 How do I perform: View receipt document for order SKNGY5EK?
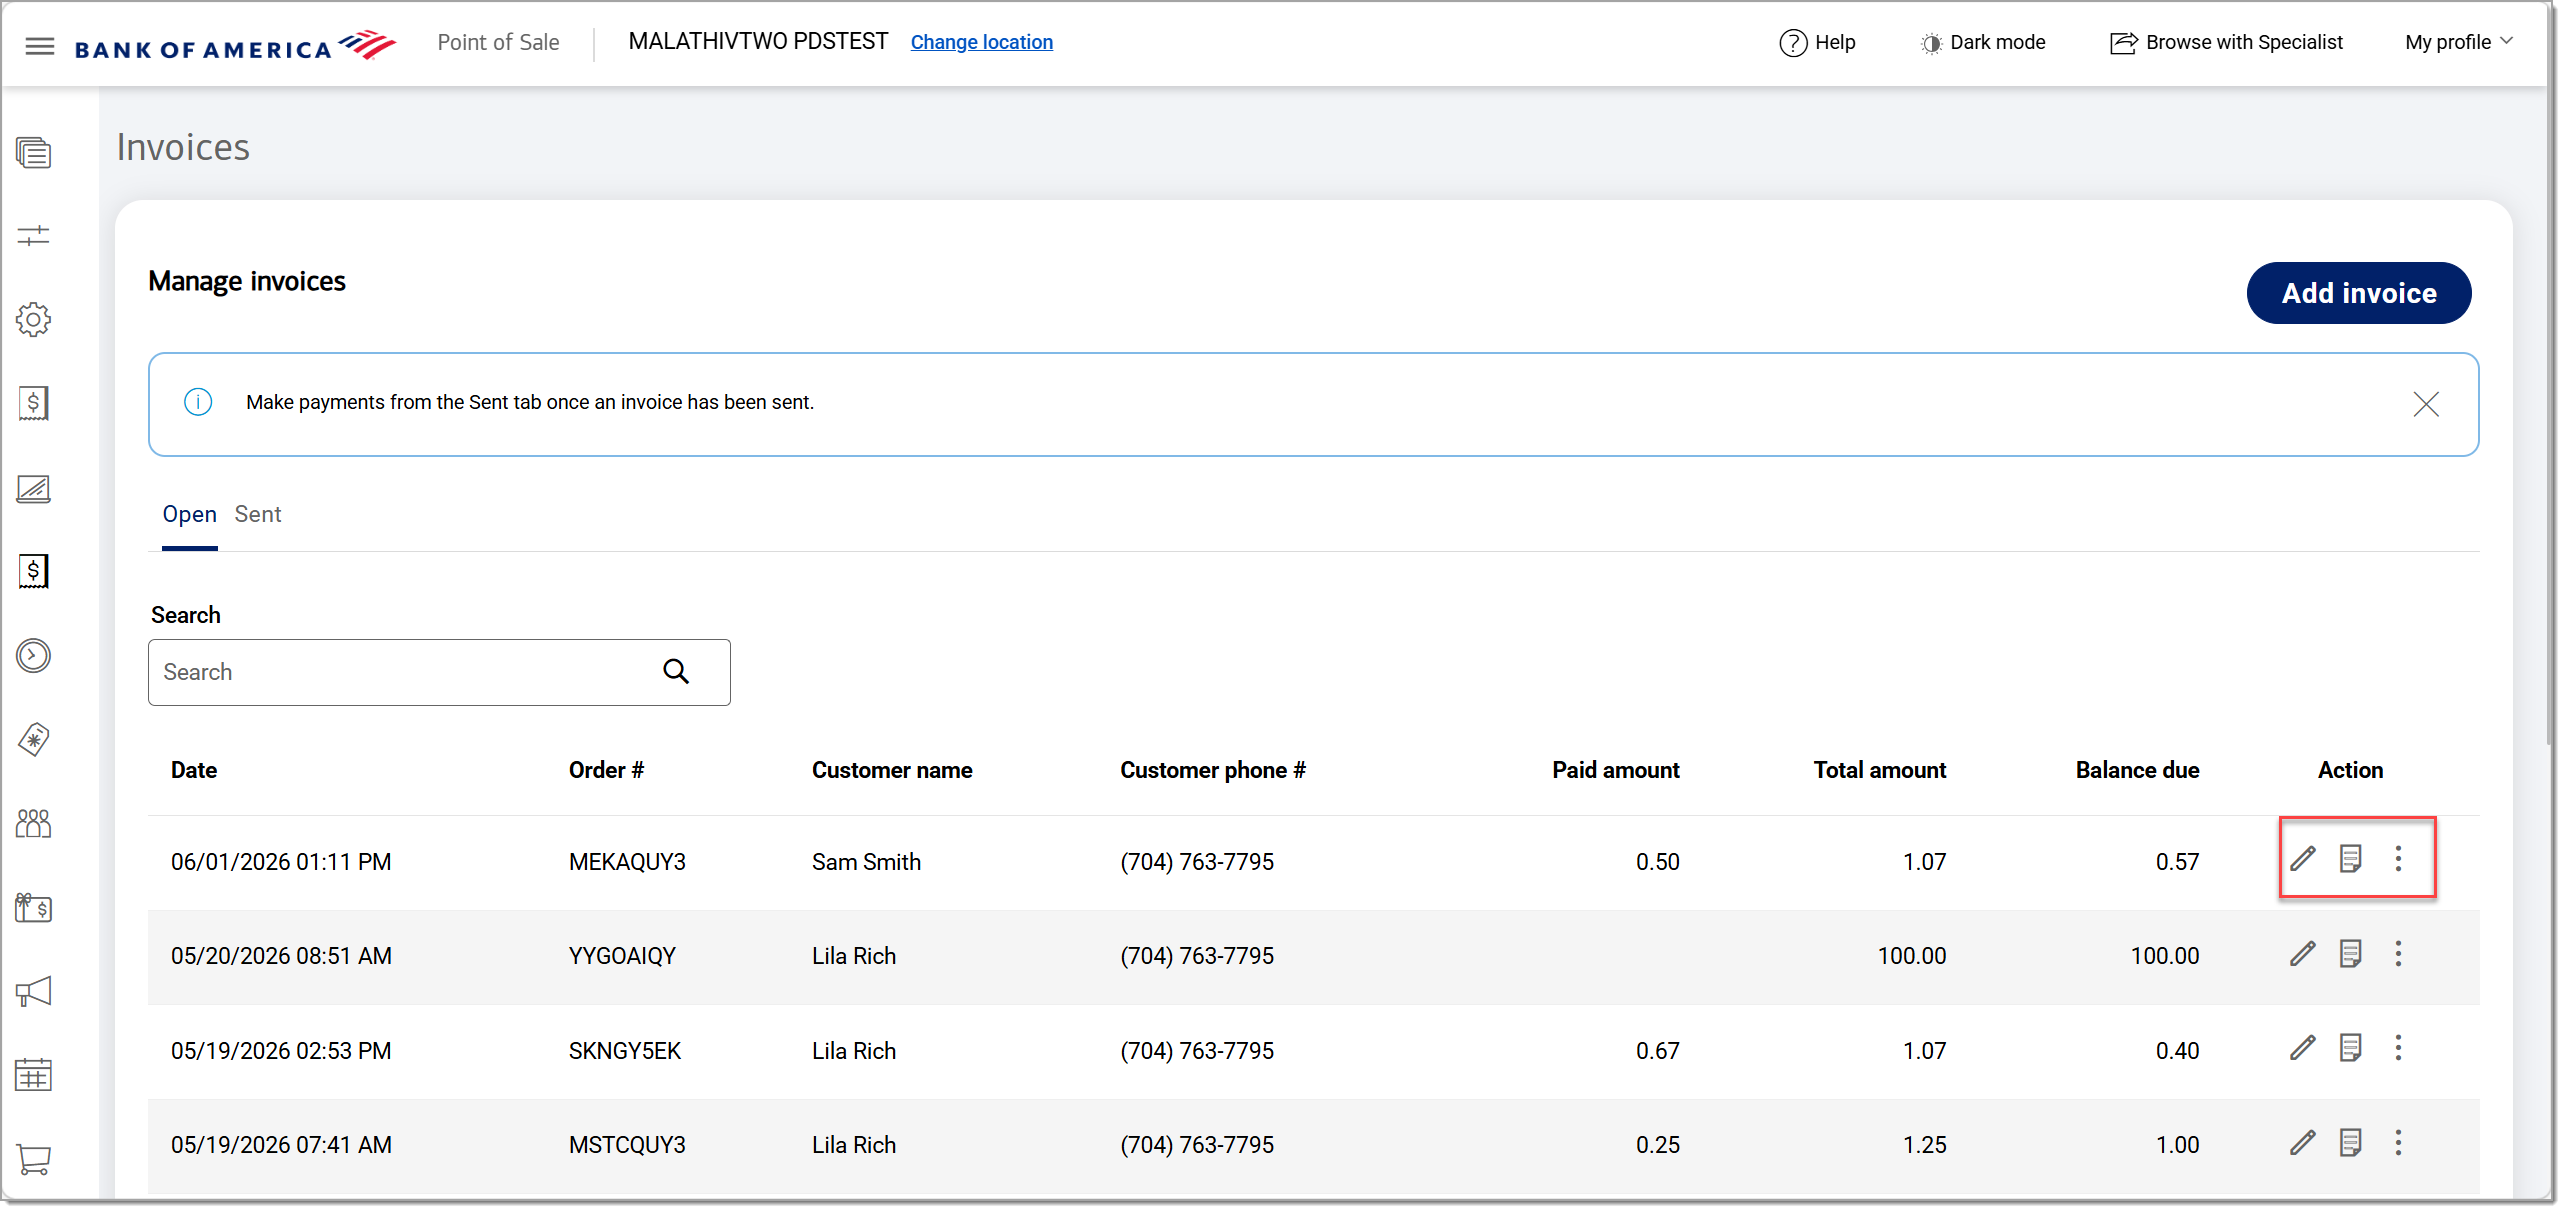tap(2351, 1048)
